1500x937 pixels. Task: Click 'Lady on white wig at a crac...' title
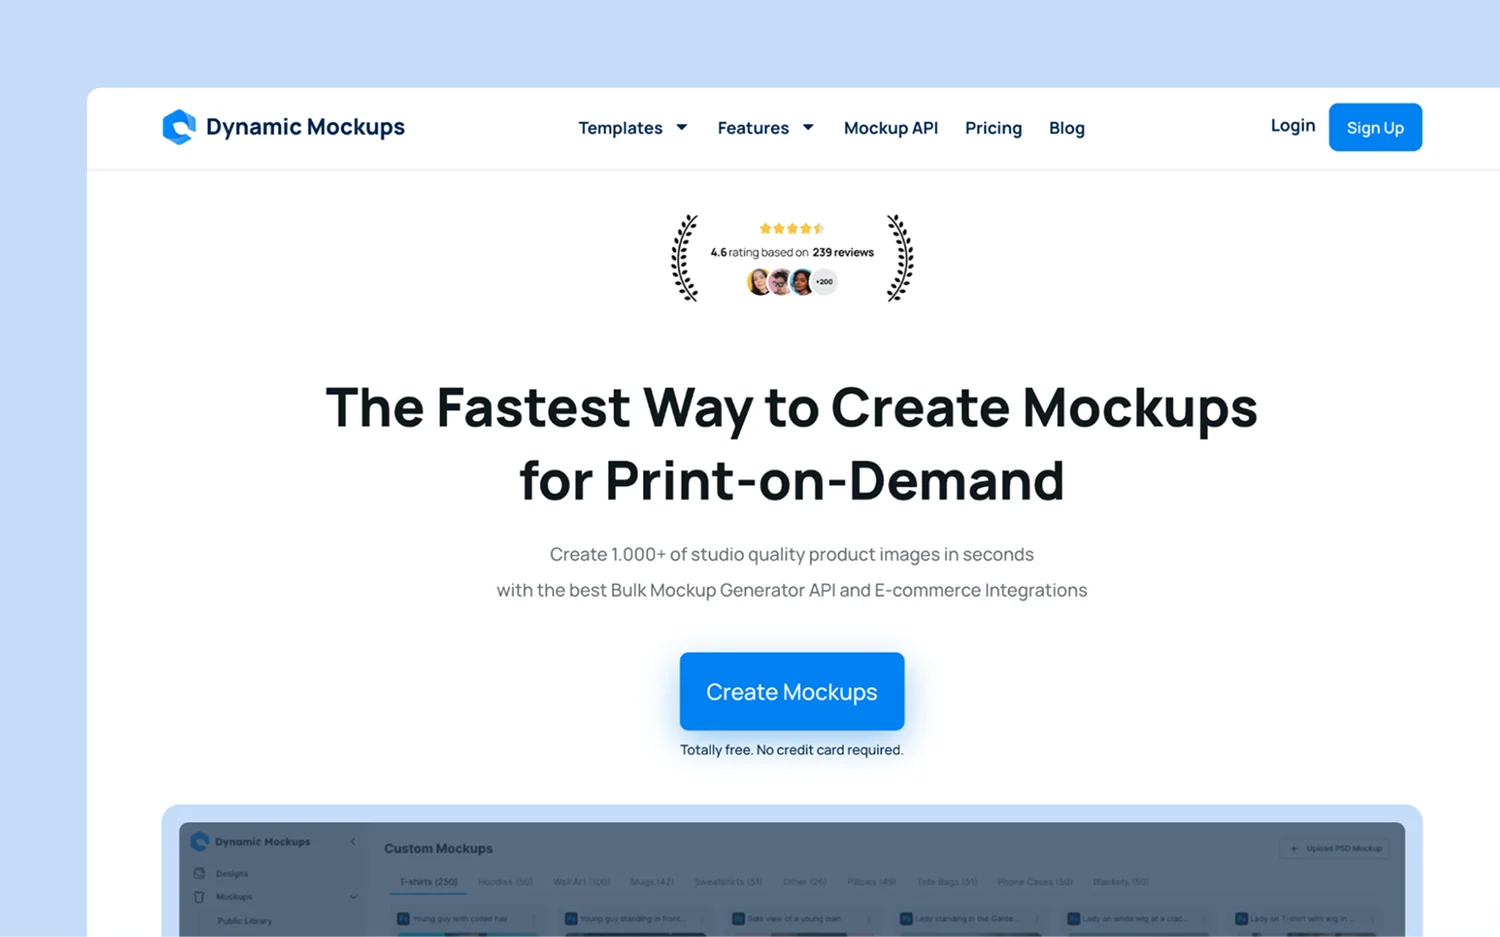pyautogui.click(x=1134, y=918)
